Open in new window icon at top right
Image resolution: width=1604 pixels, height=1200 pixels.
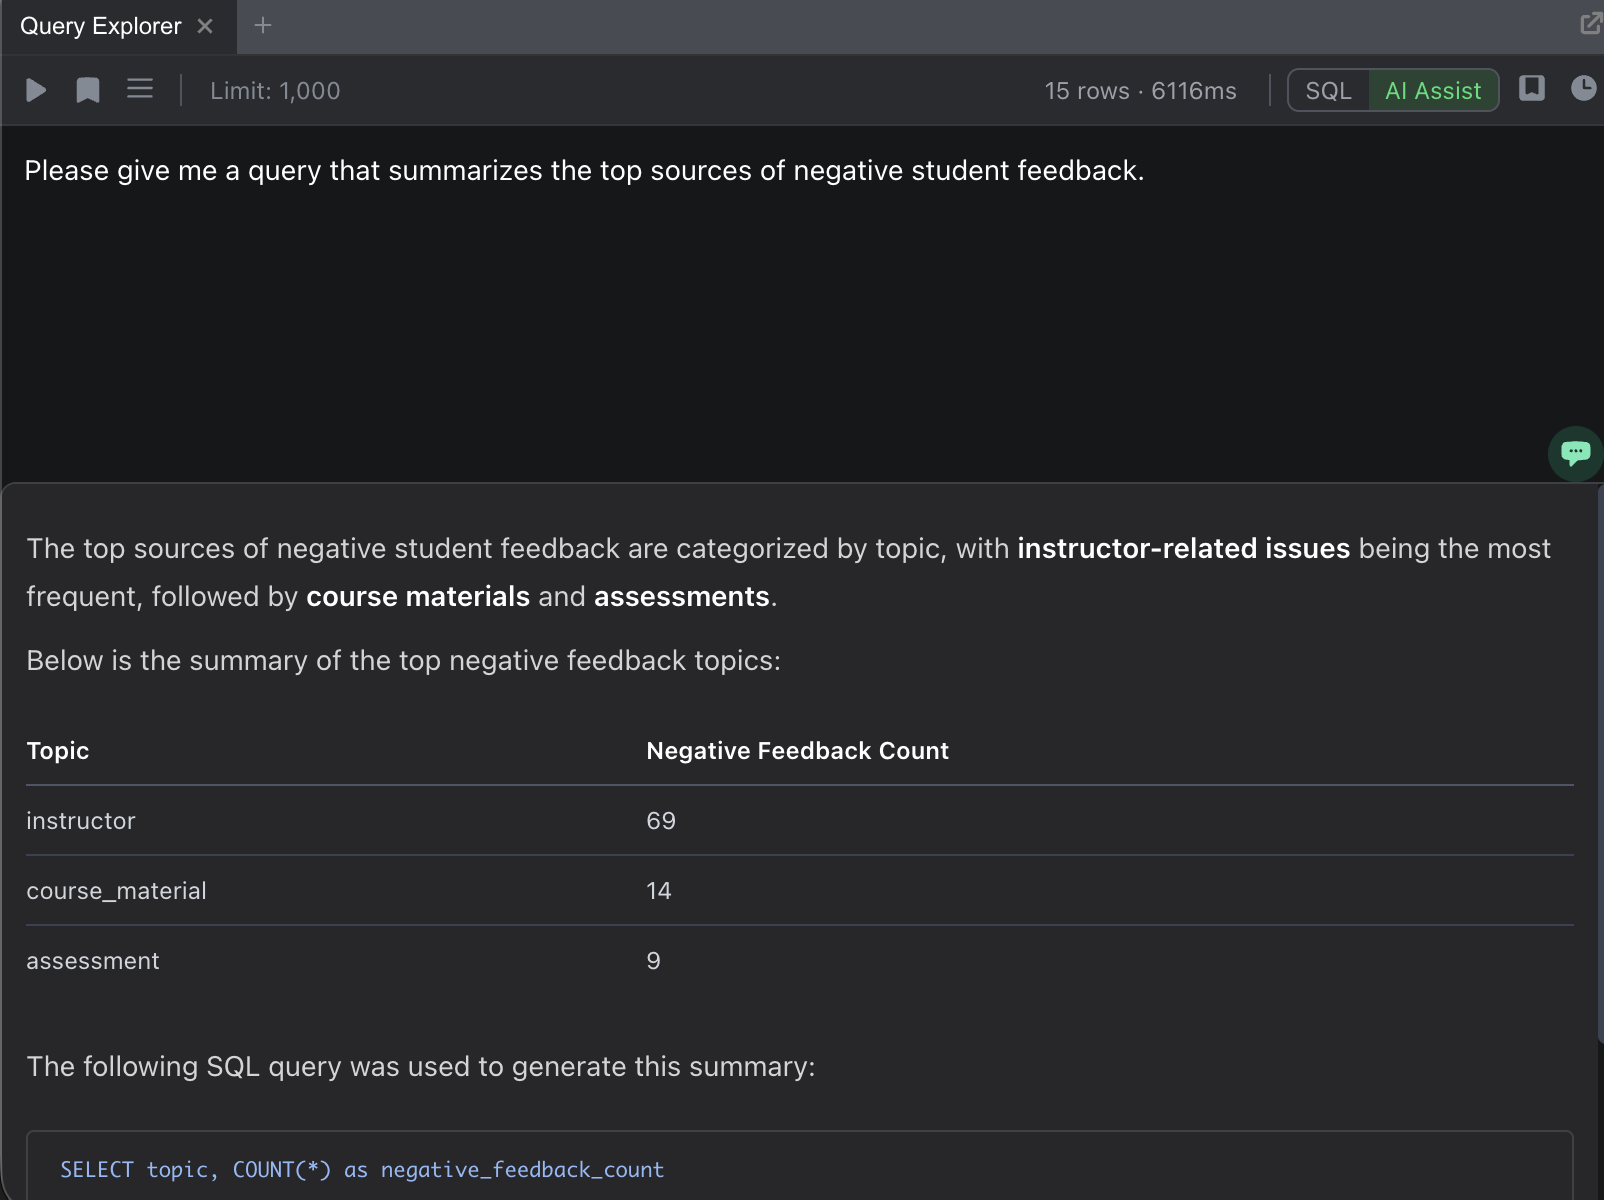pyautogui.click(x=1590, y=24)
